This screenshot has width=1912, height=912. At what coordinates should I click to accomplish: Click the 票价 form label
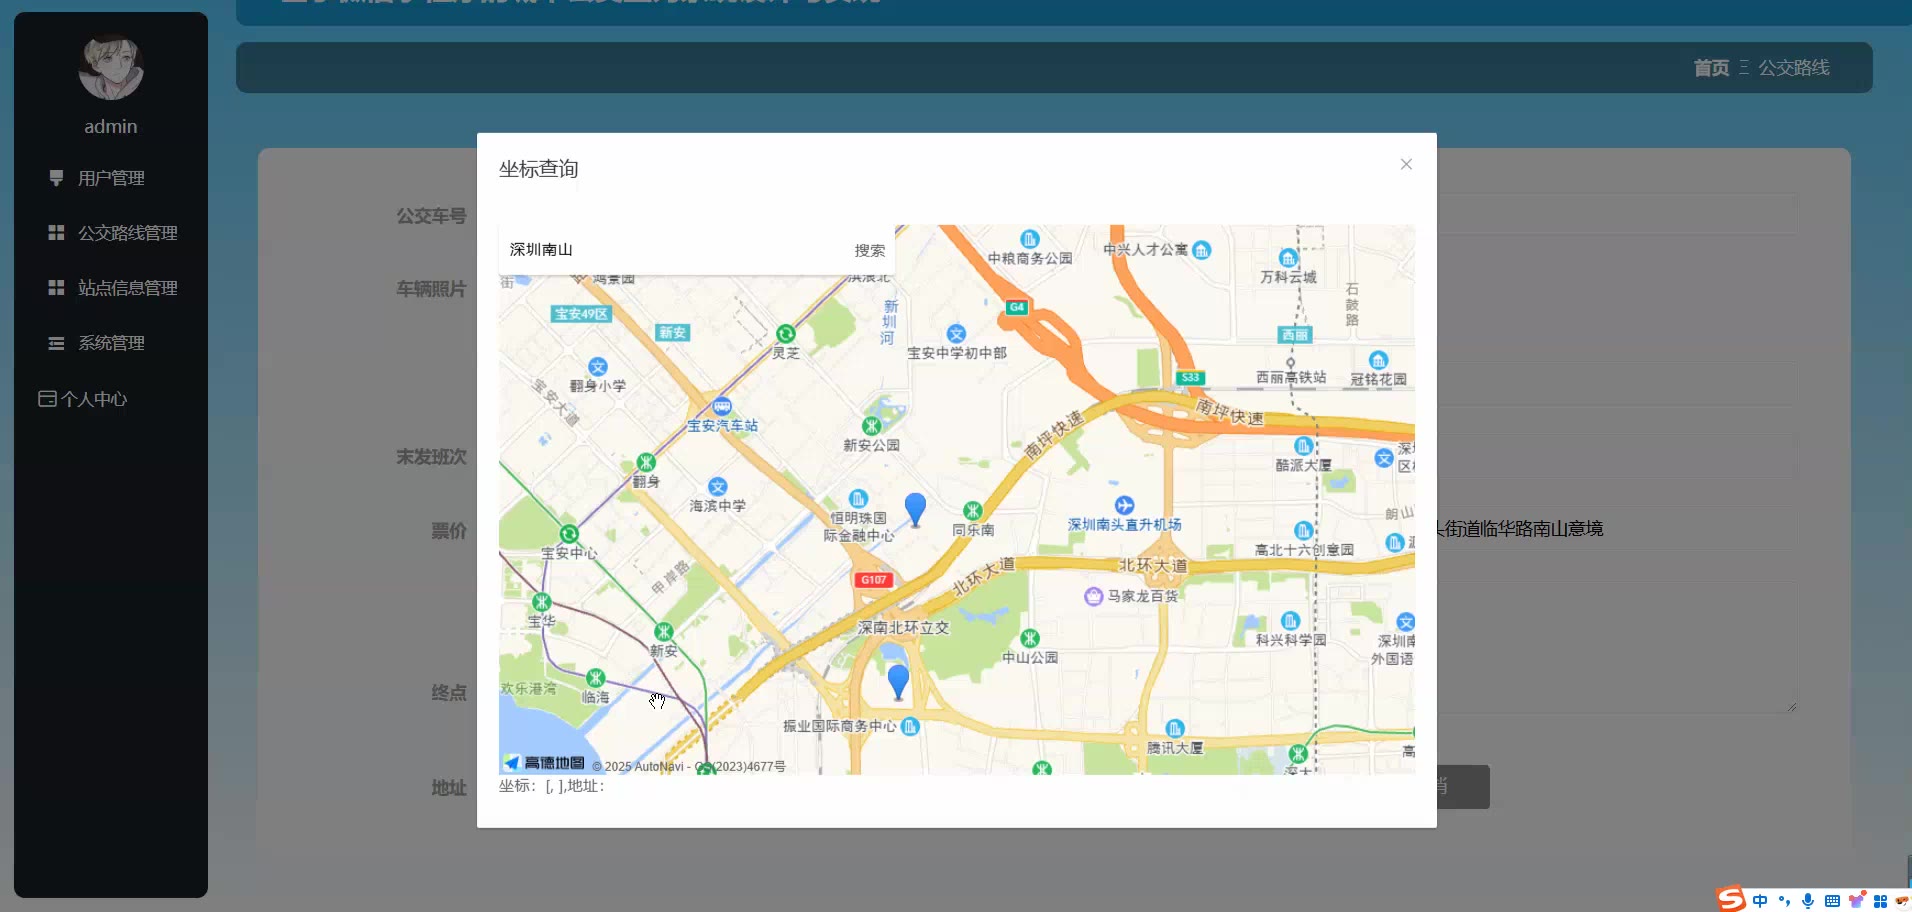click(x=449, y=531)
